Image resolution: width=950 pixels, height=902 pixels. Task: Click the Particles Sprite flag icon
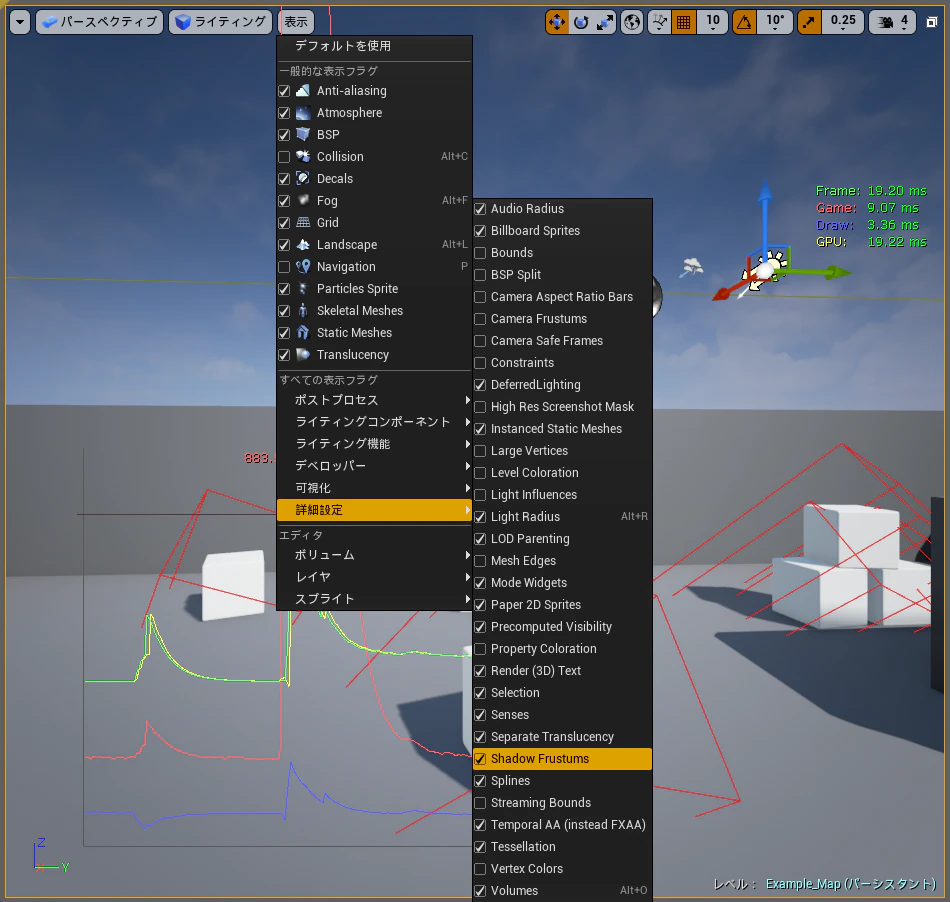coord(303,288)
